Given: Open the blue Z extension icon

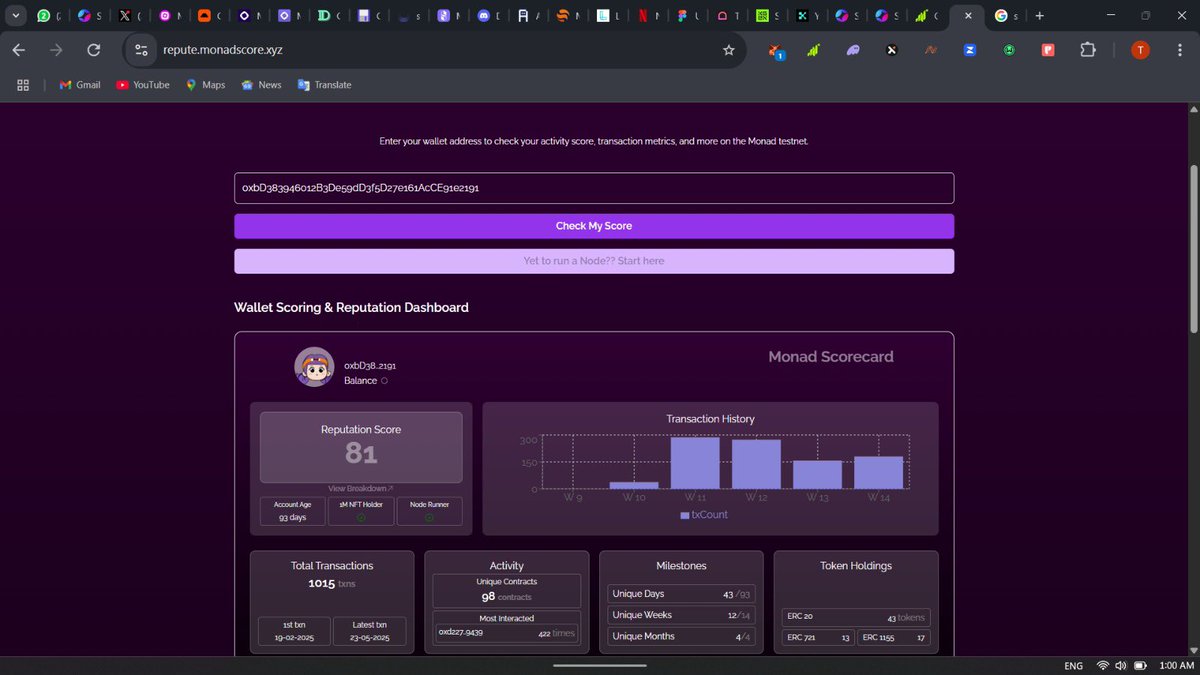Looking at the screenshot, I should 970,50.
